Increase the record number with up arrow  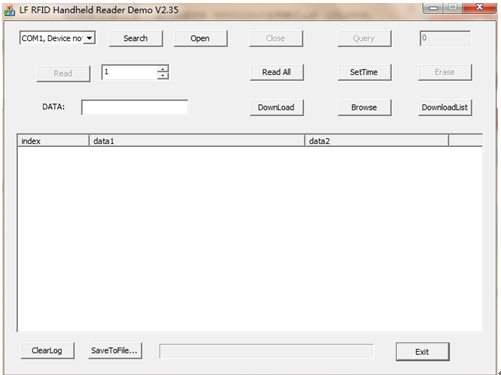click(163, 69)
